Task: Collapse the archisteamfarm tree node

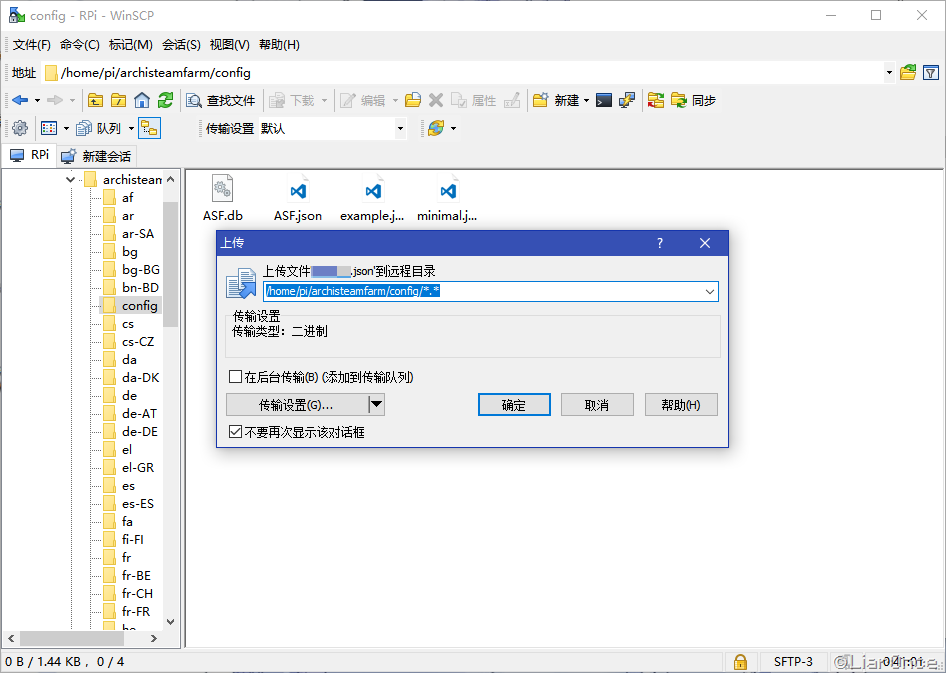Action: pos(71,179)
